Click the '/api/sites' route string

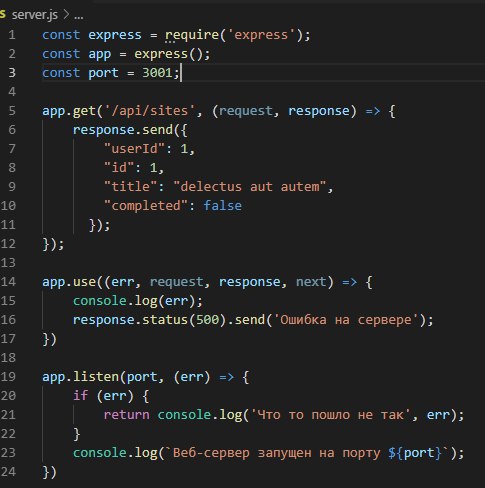tap(150, 111)
